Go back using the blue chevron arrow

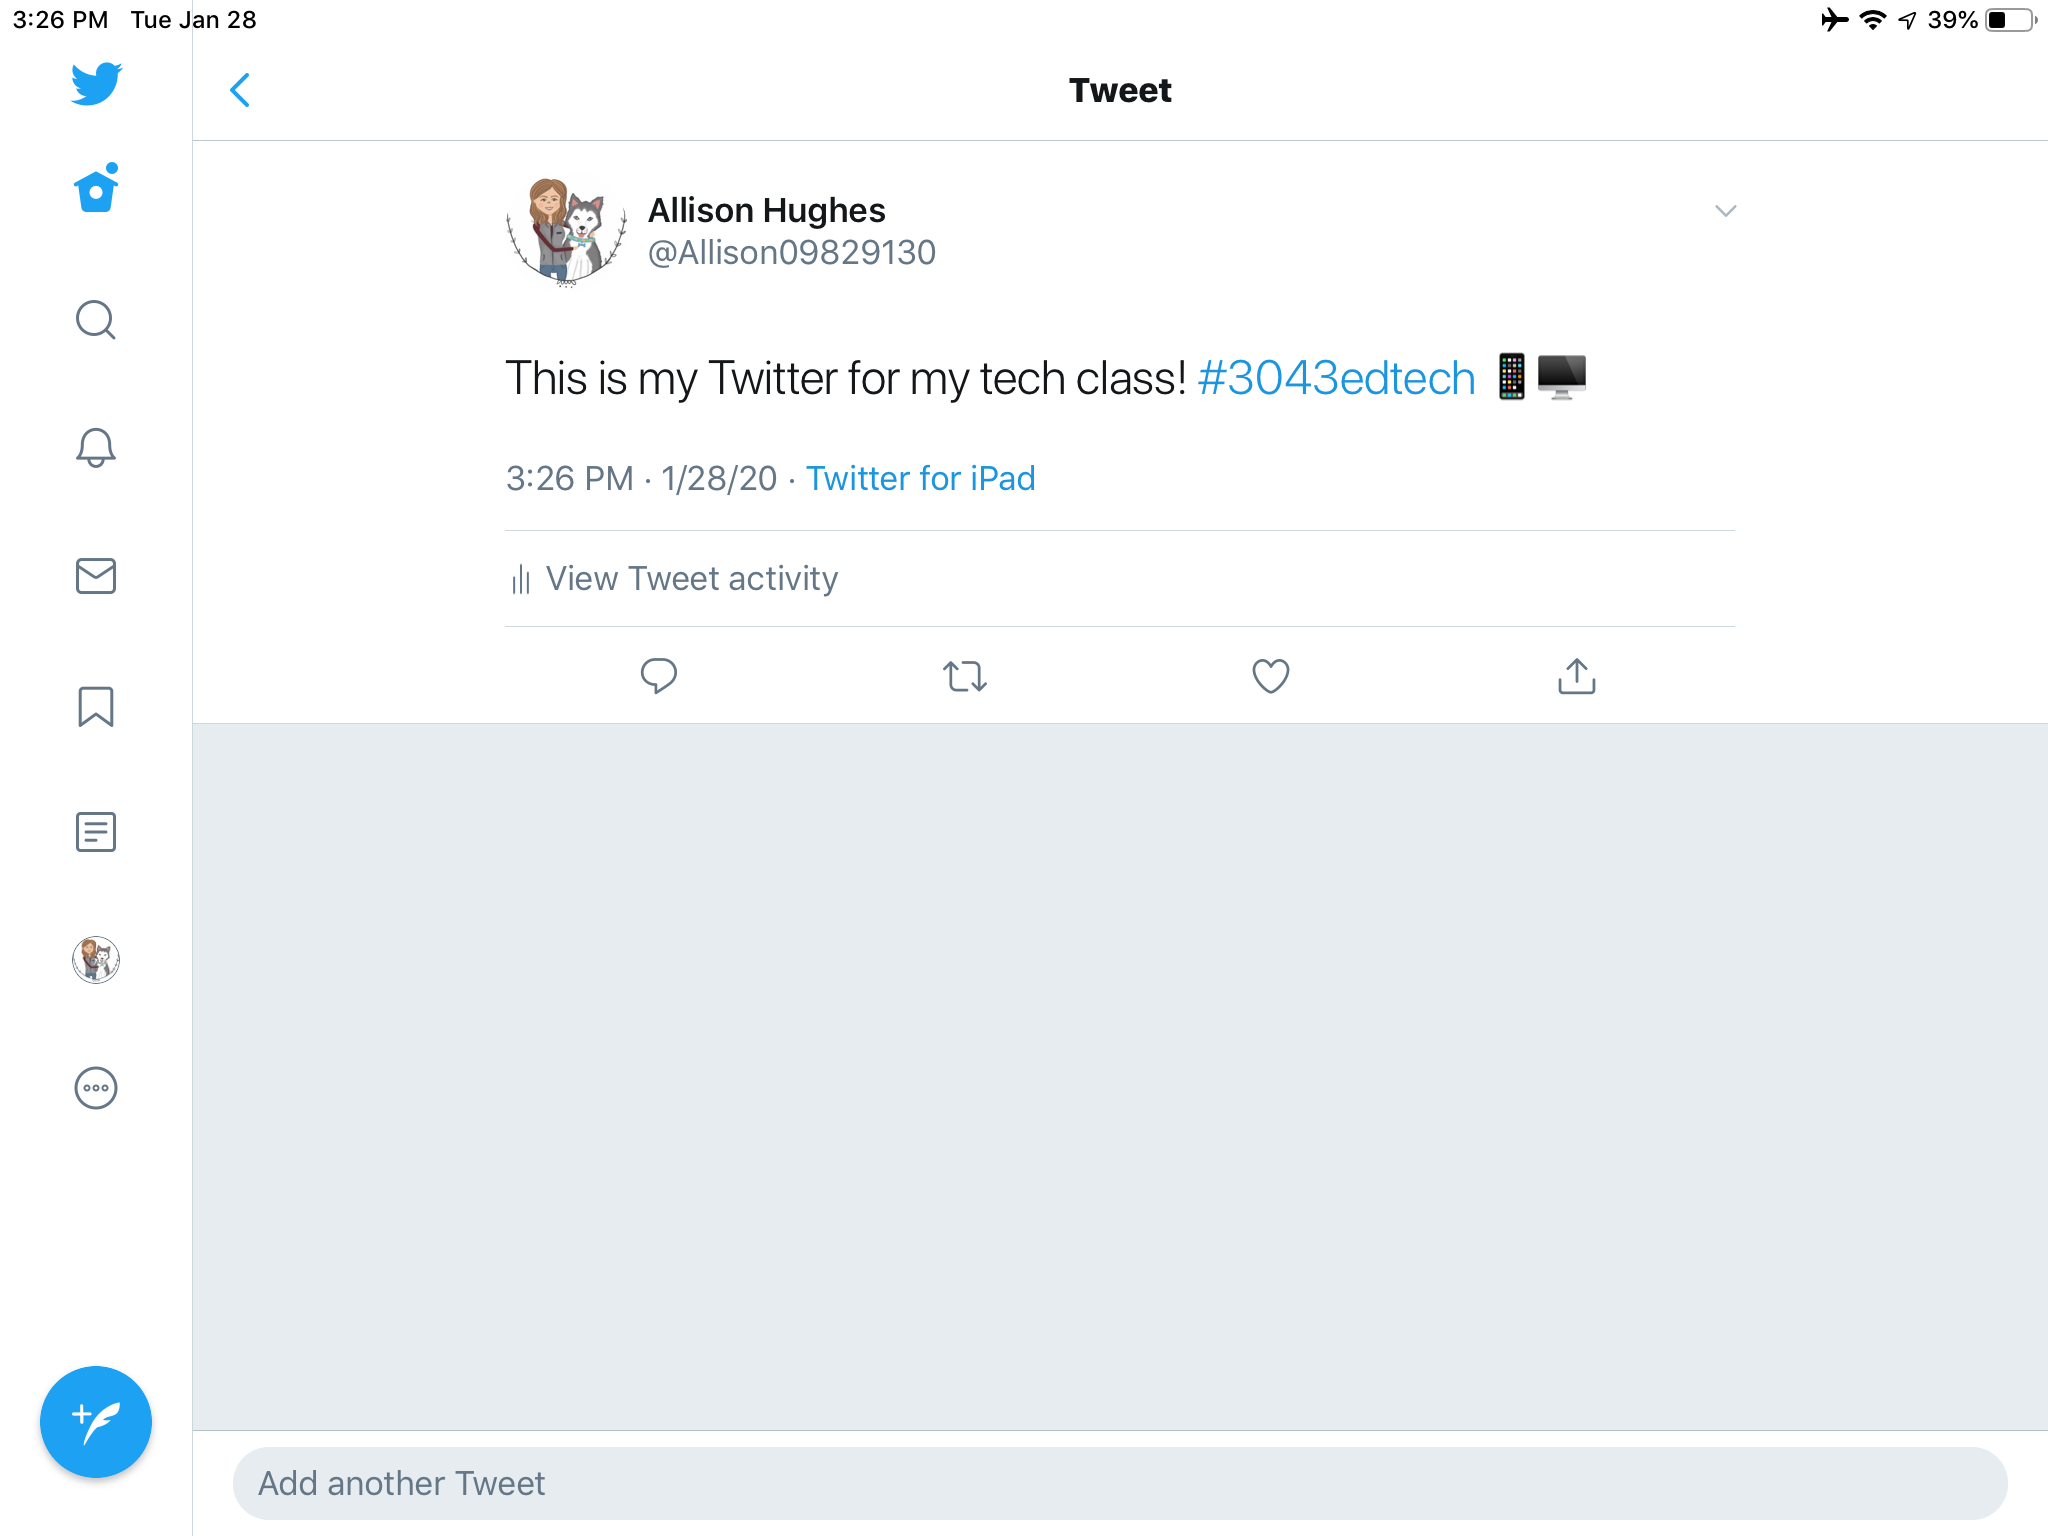coord(240,90)
